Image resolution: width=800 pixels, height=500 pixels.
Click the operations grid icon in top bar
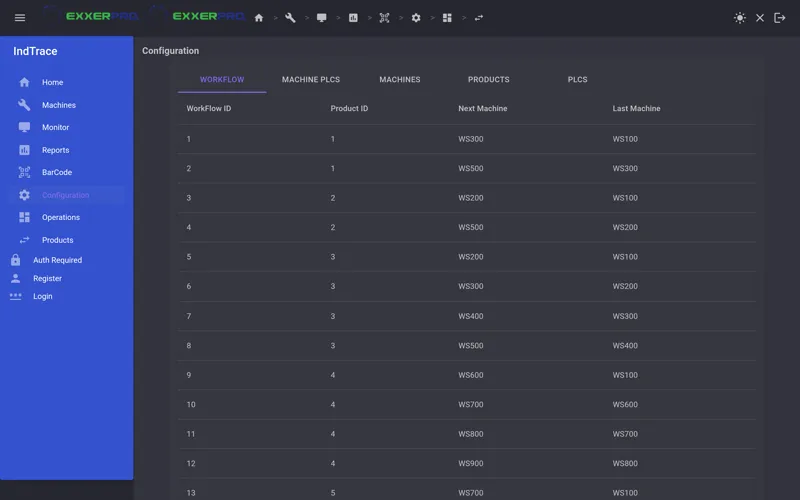pyautogui.click(x=447, y=18)
